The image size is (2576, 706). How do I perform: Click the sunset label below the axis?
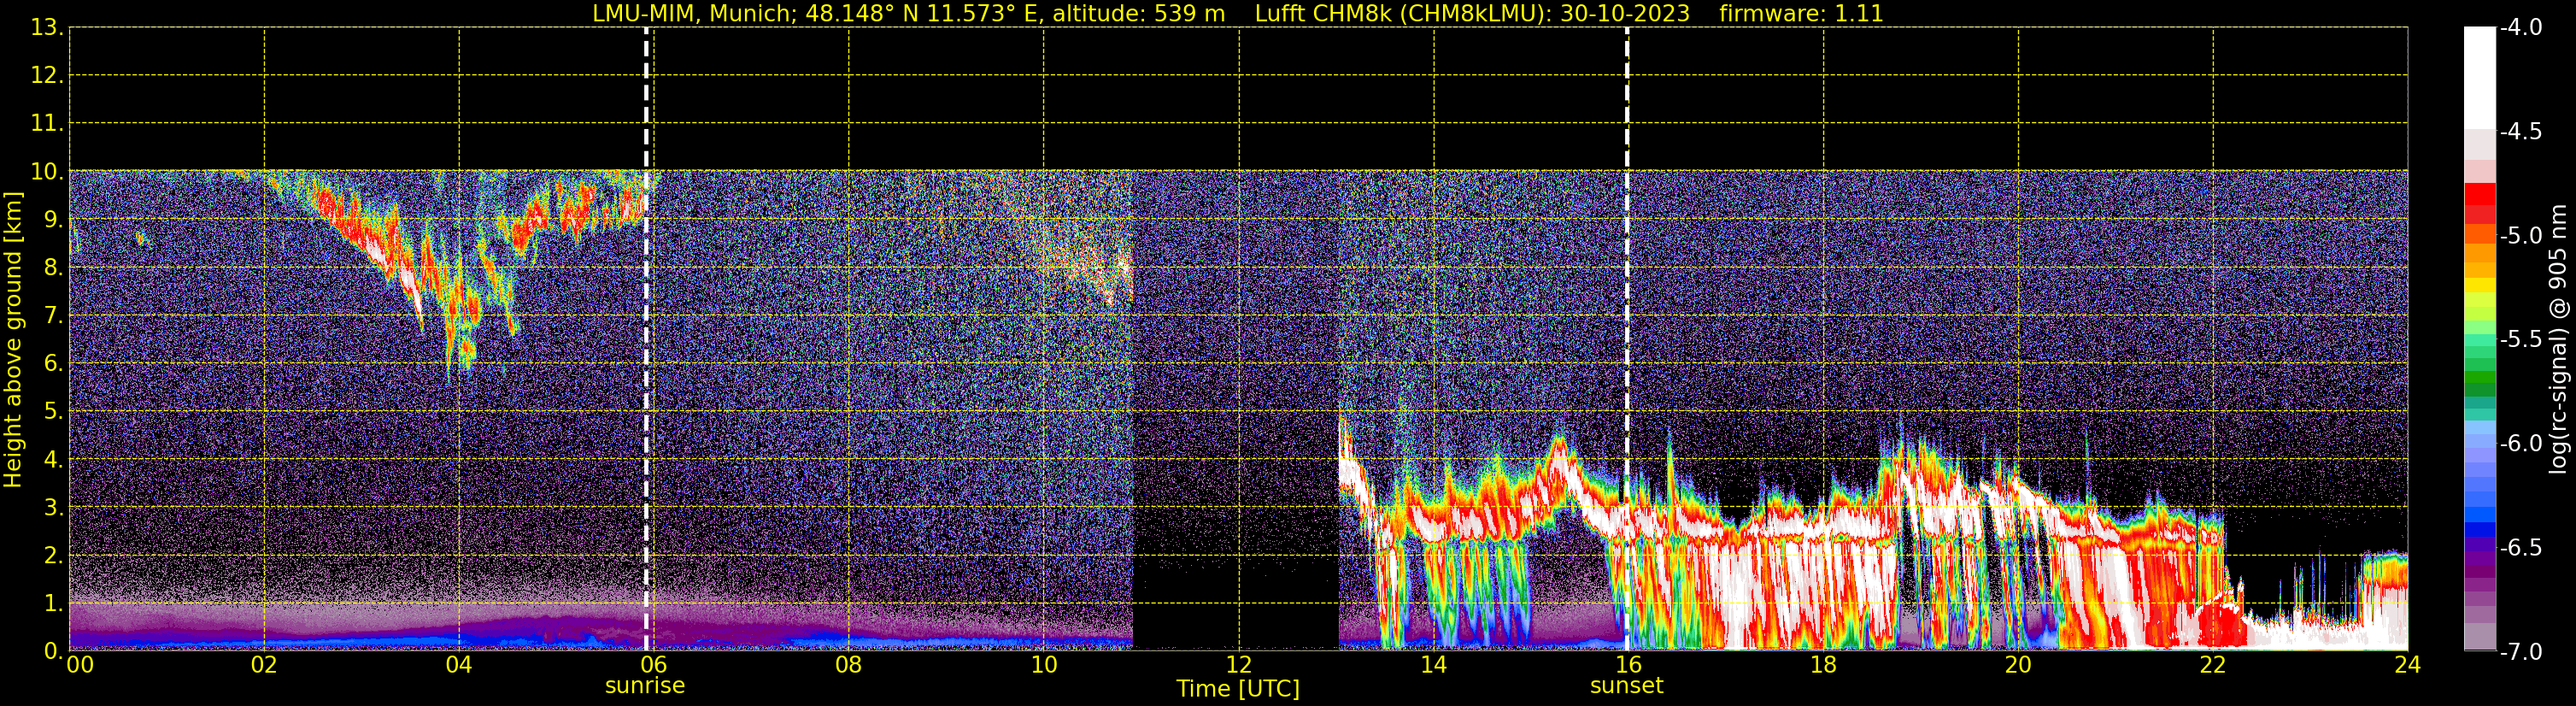click(x=1626, y=686)
